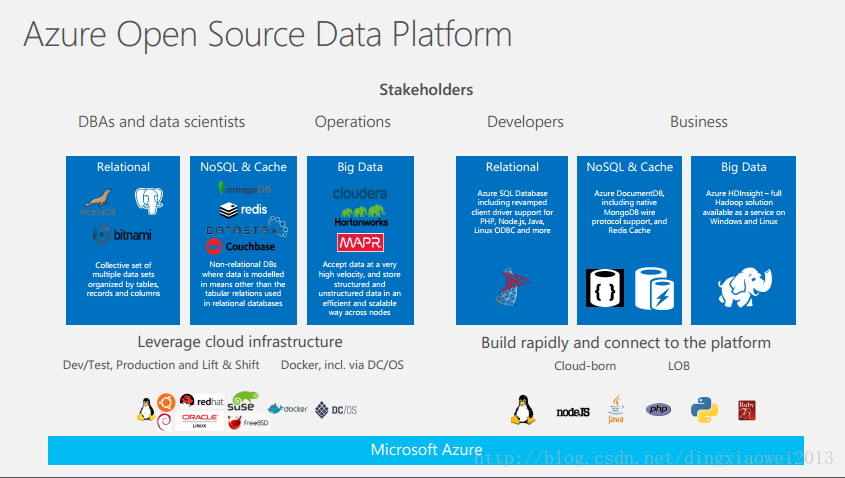Click 'NoSQL & Cache' heading above Azure DocumentDB text
Viewport: 845px width, 478px height.
pos(630,167)
